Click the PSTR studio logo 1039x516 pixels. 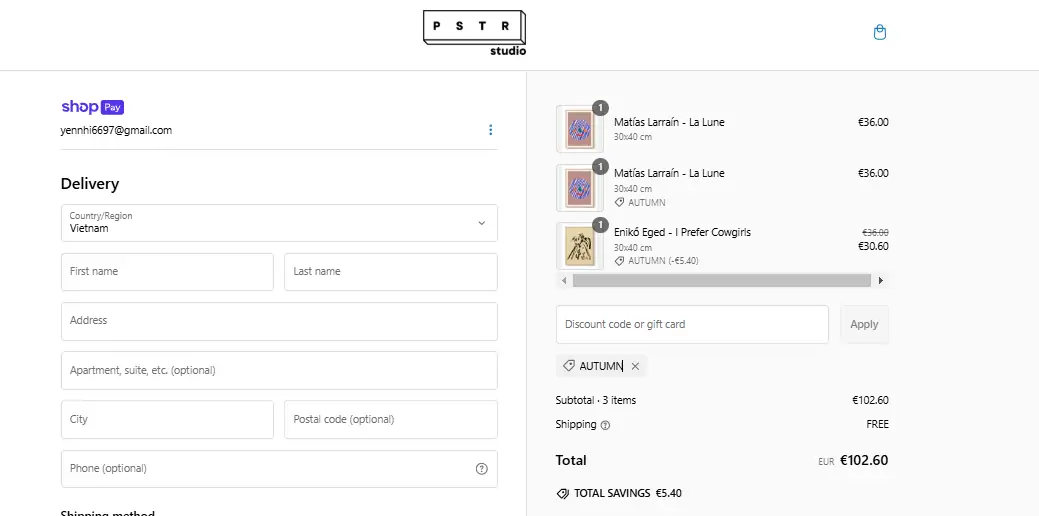click(x=474, y=33)
